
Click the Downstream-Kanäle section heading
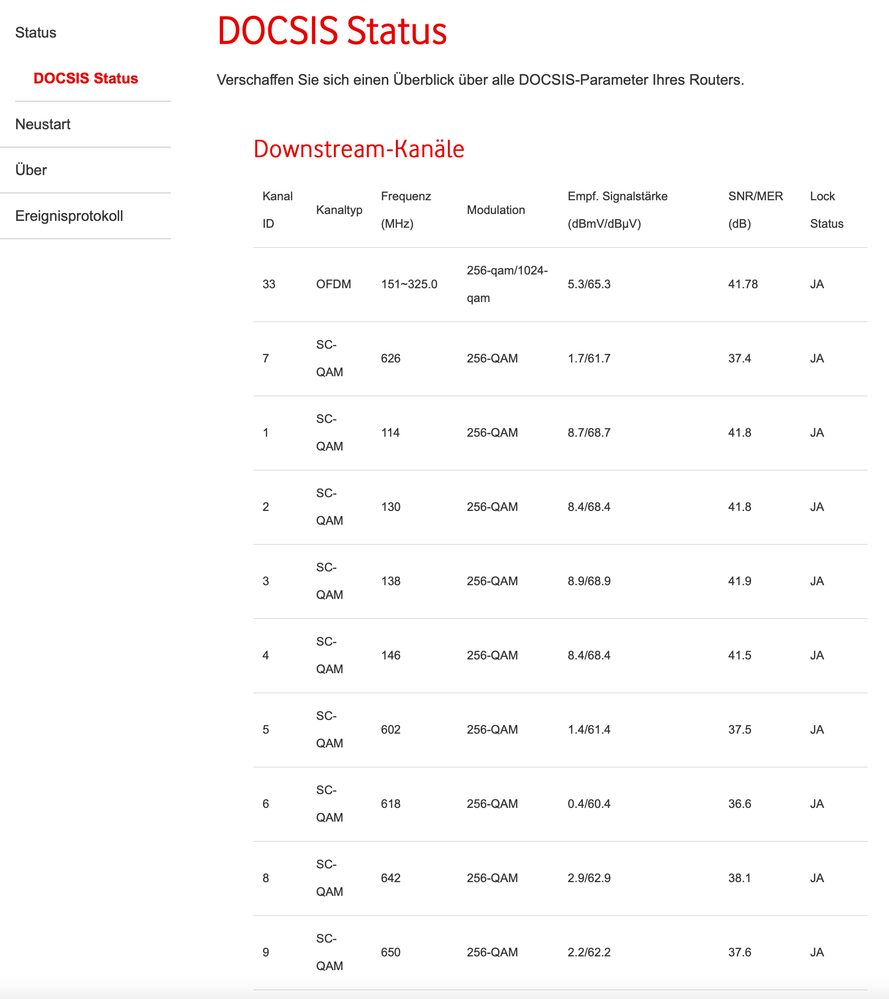tap(359, 148)
